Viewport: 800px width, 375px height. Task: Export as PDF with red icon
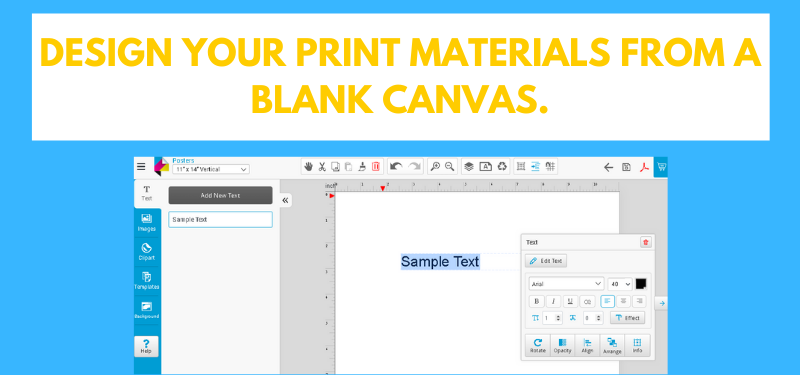pos(644,167)
